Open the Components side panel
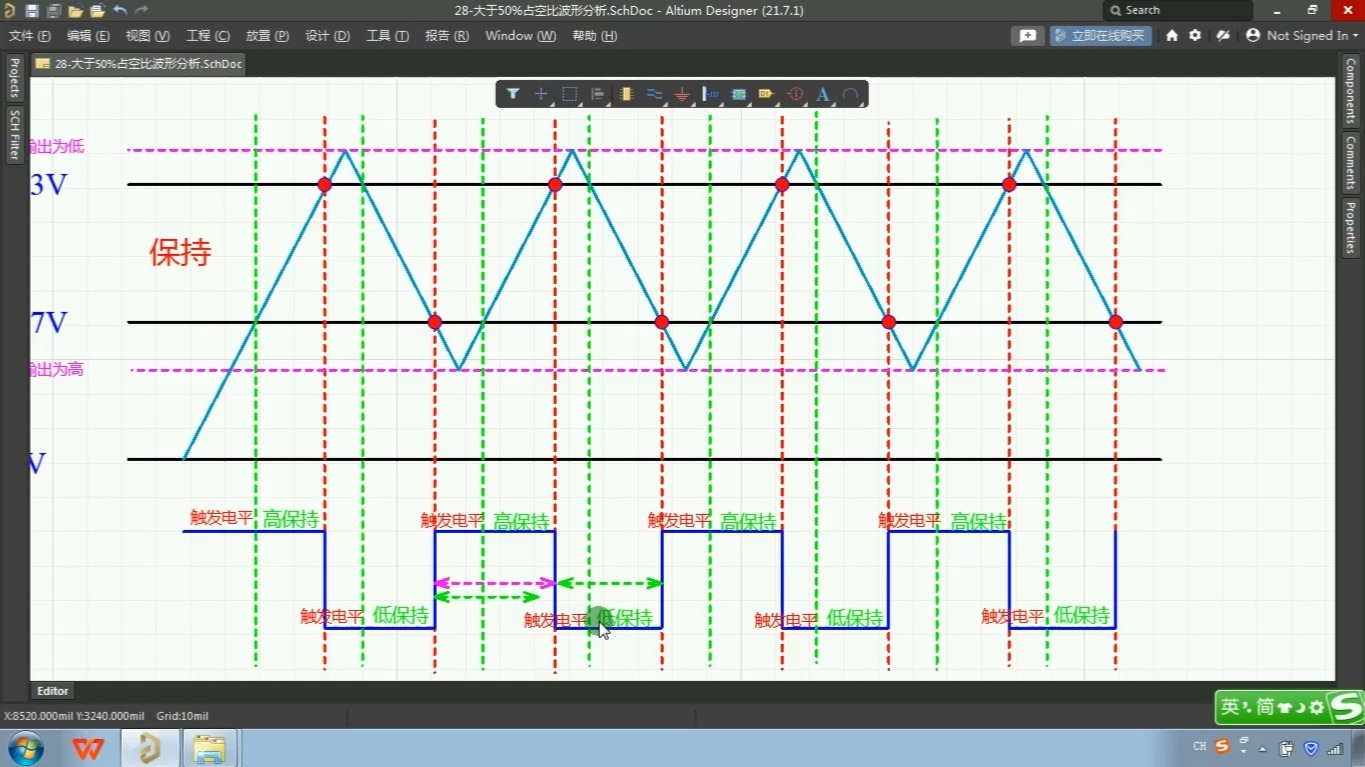 [1350, 91]
